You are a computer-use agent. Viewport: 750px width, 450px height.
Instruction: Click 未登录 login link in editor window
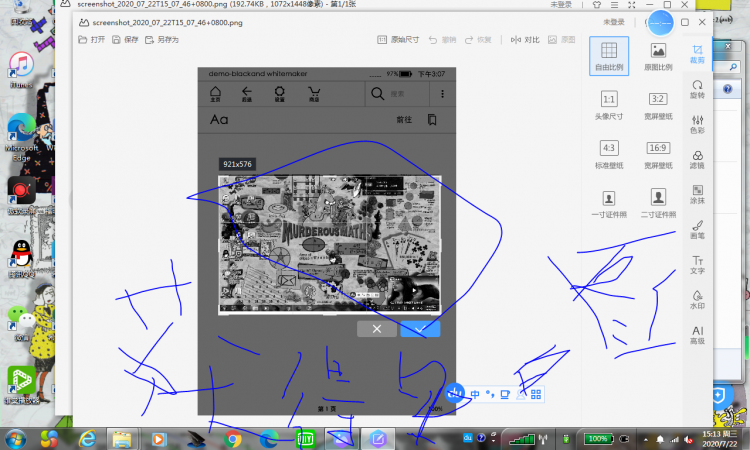pyautogui.click(x=614, y=22)
